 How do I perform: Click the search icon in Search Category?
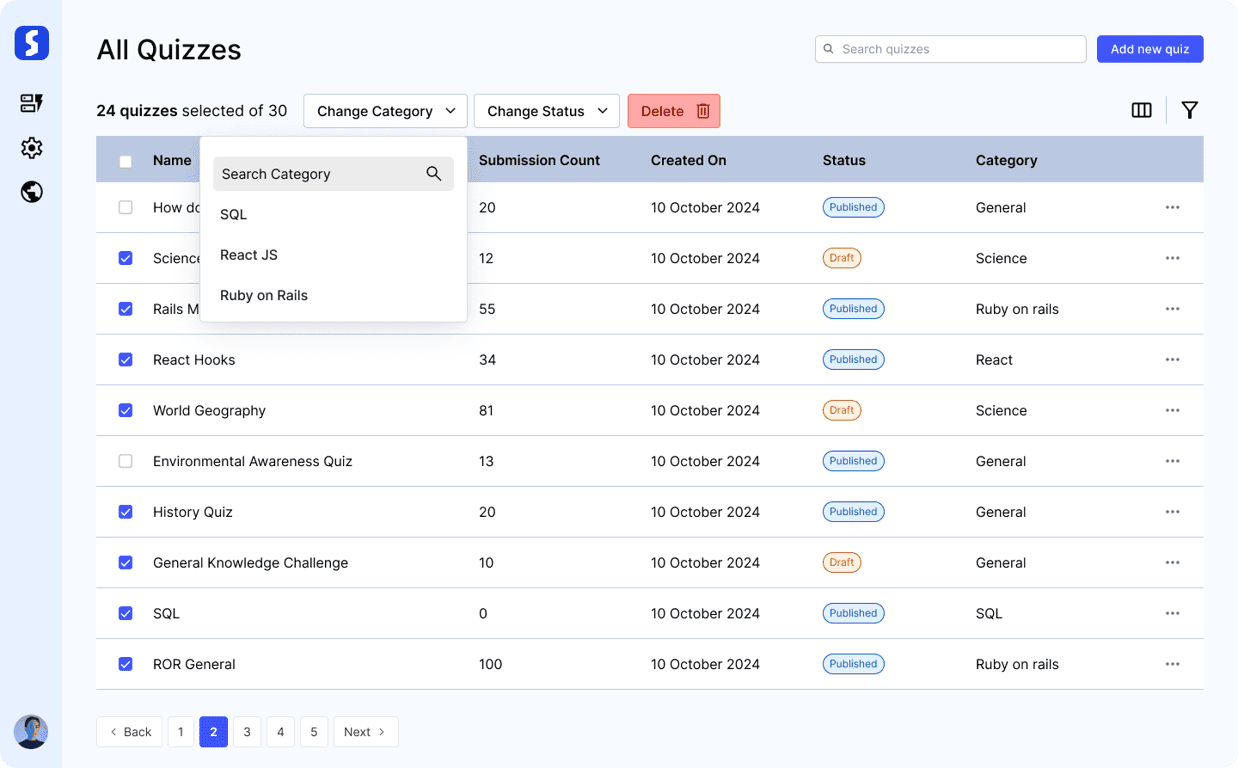[434, 174]
